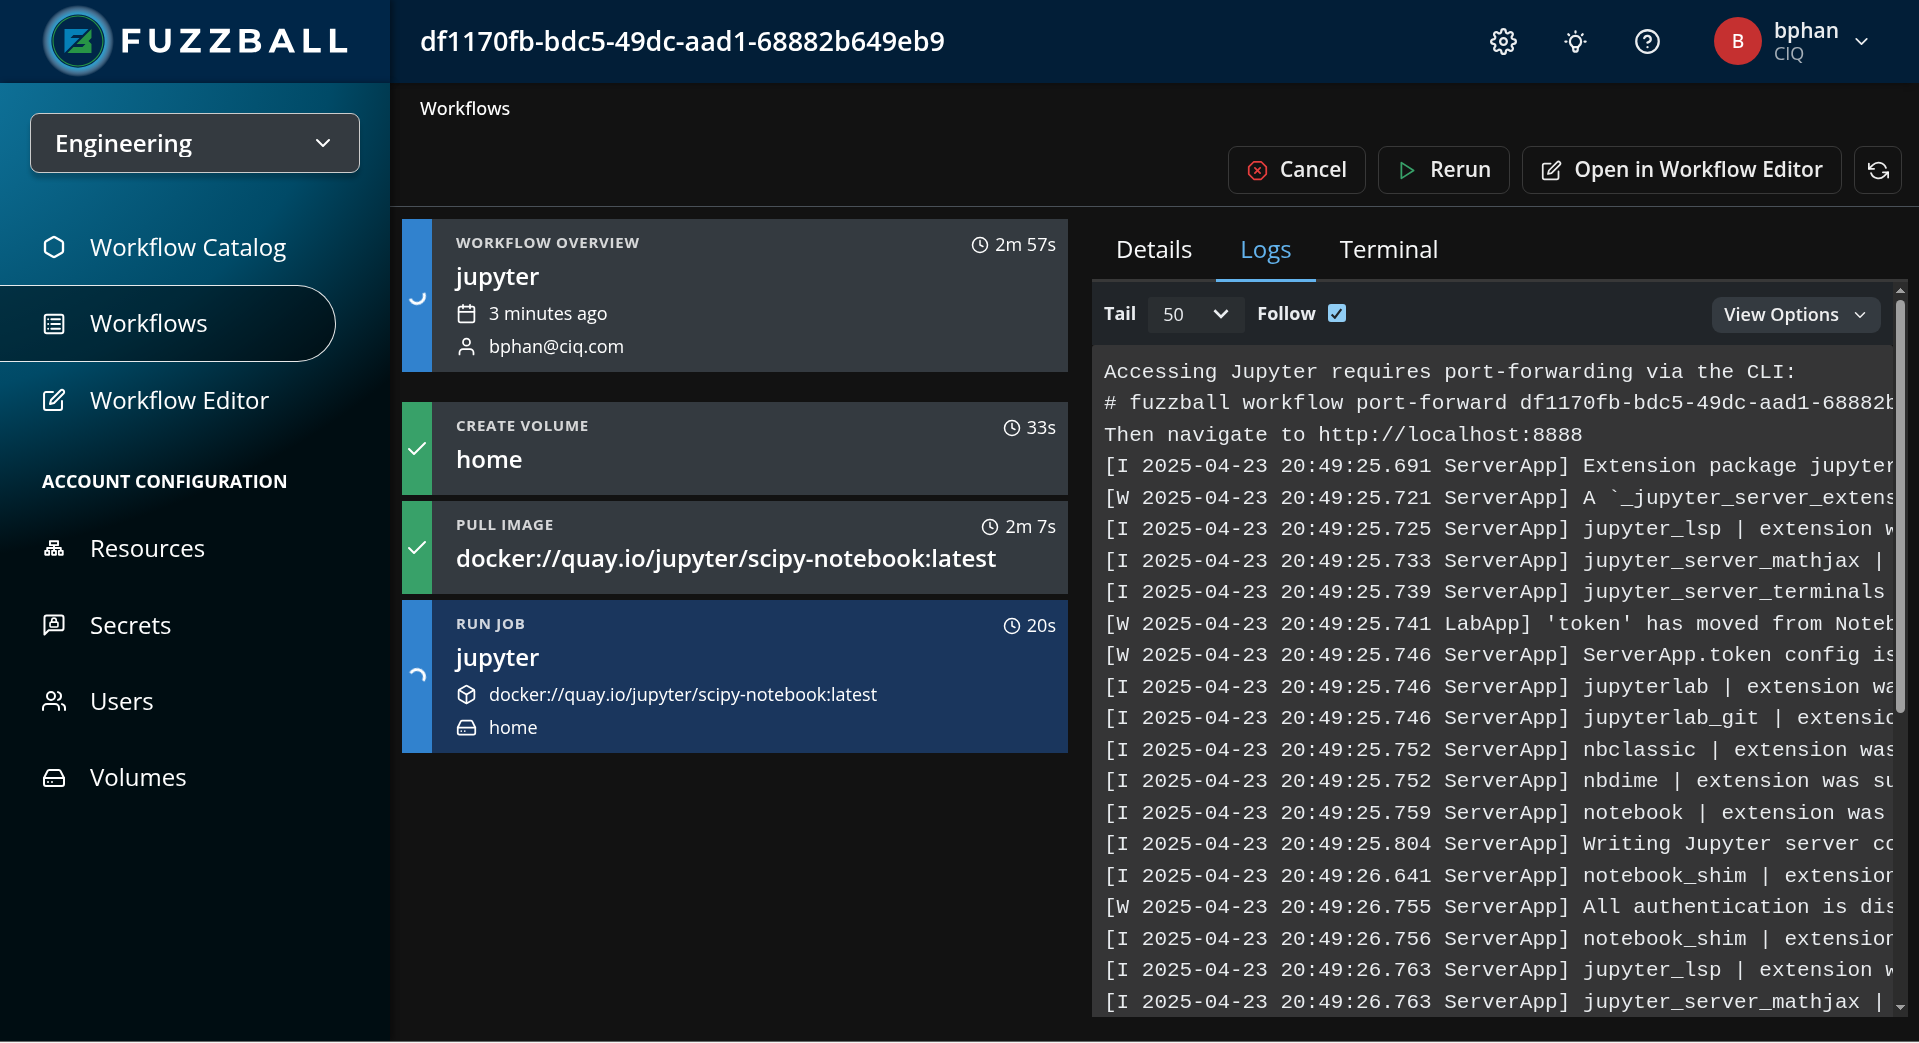The image size is (1919, 1043).
Task: Uncheck the Follow logs checkbox
Action: pos(1338,313)
